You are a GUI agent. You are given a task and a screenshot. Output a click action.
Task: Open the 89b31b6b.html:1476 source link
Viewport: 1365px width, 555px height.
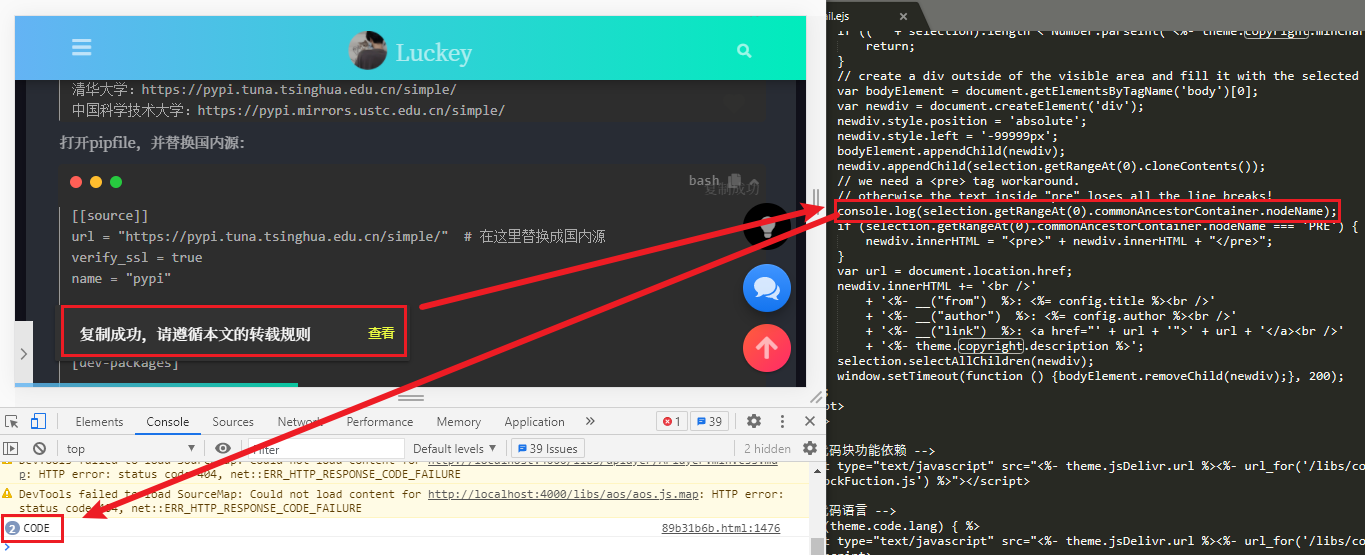(721, 528)
